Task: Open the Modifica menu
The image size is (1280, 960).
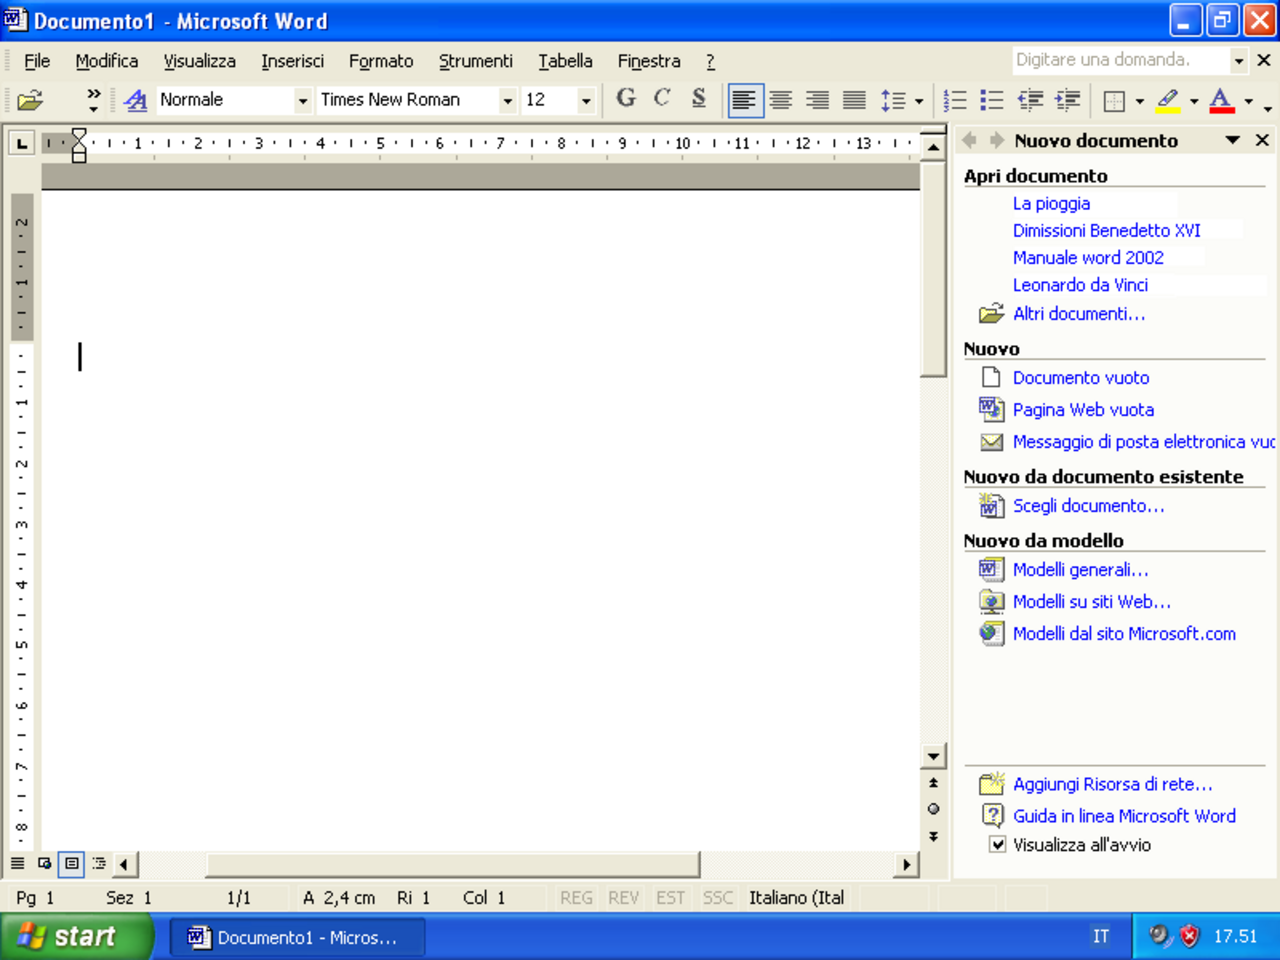Action: (x=107, y=61)
